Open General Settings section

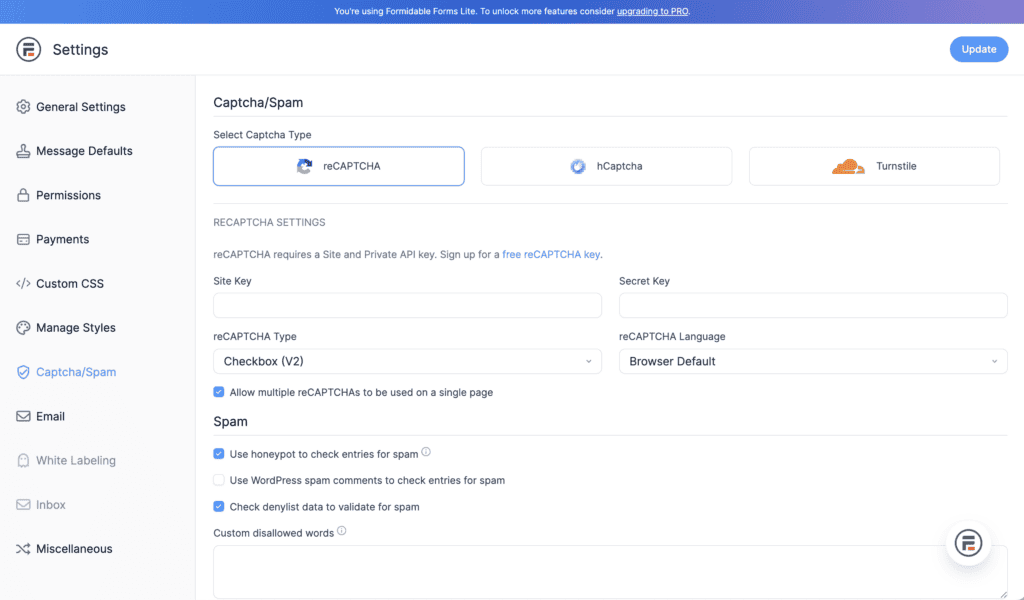80,106
